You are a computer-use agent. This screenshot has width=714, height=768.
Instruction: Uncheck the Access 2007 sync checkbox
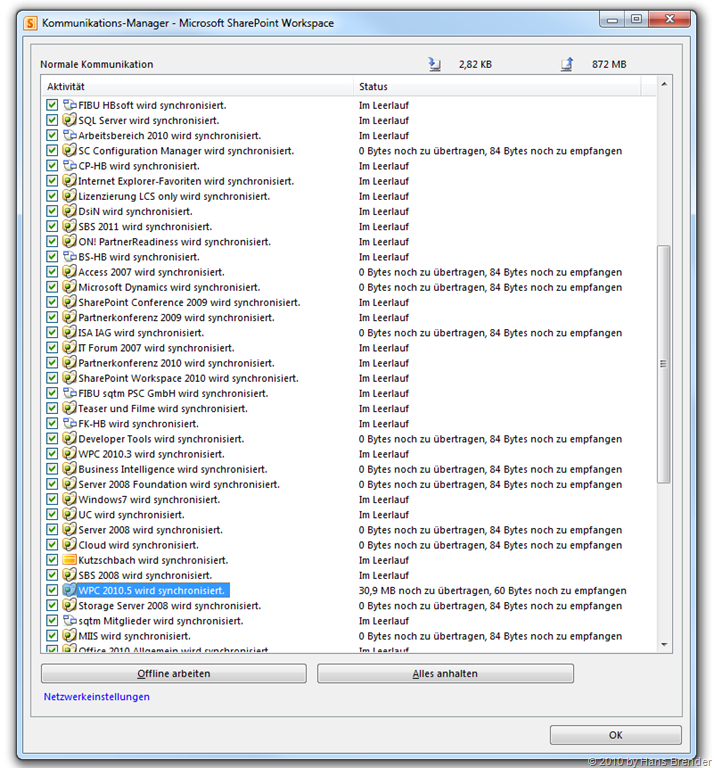[52, 272]
